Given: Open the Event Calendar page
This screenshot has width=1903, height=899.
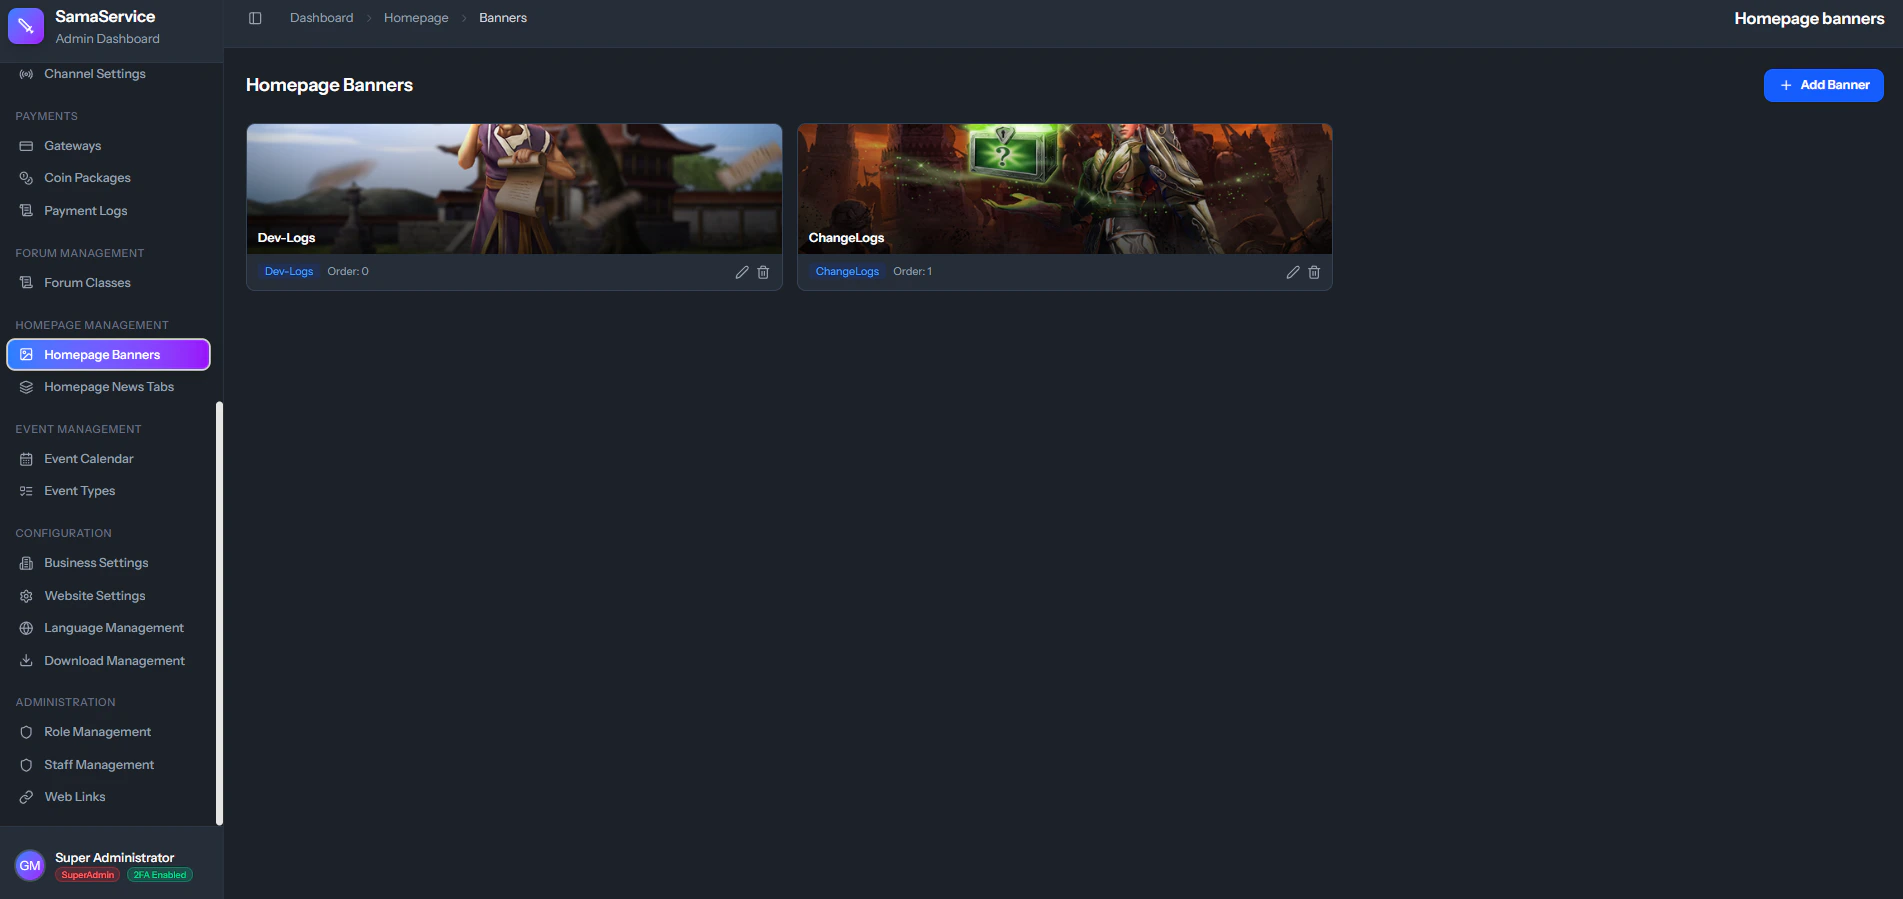Looking at the screenshot, I should (x=108, y=459).
